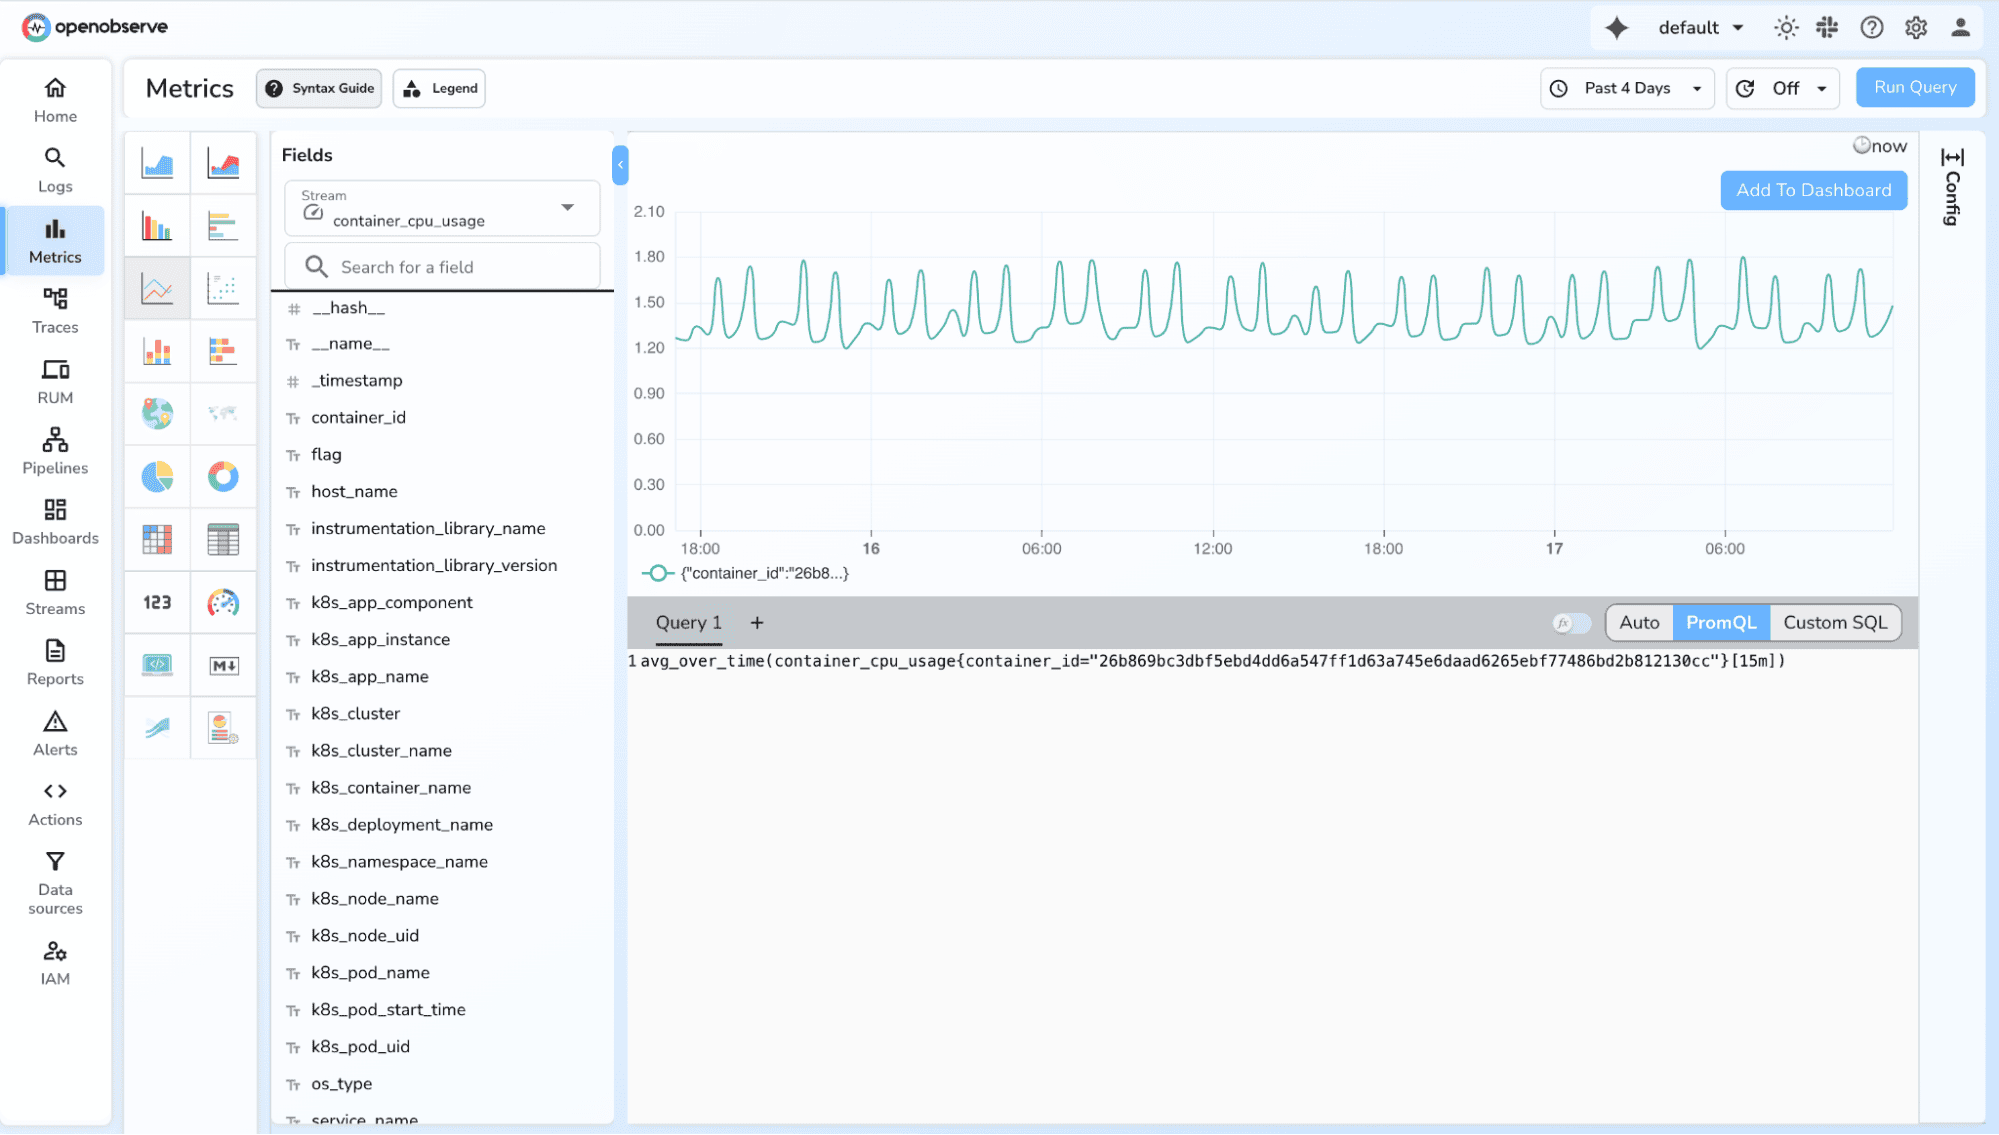Open Alerts from the sidebar
This screenshot has height=1135, width=1999.
coord(55,733)
